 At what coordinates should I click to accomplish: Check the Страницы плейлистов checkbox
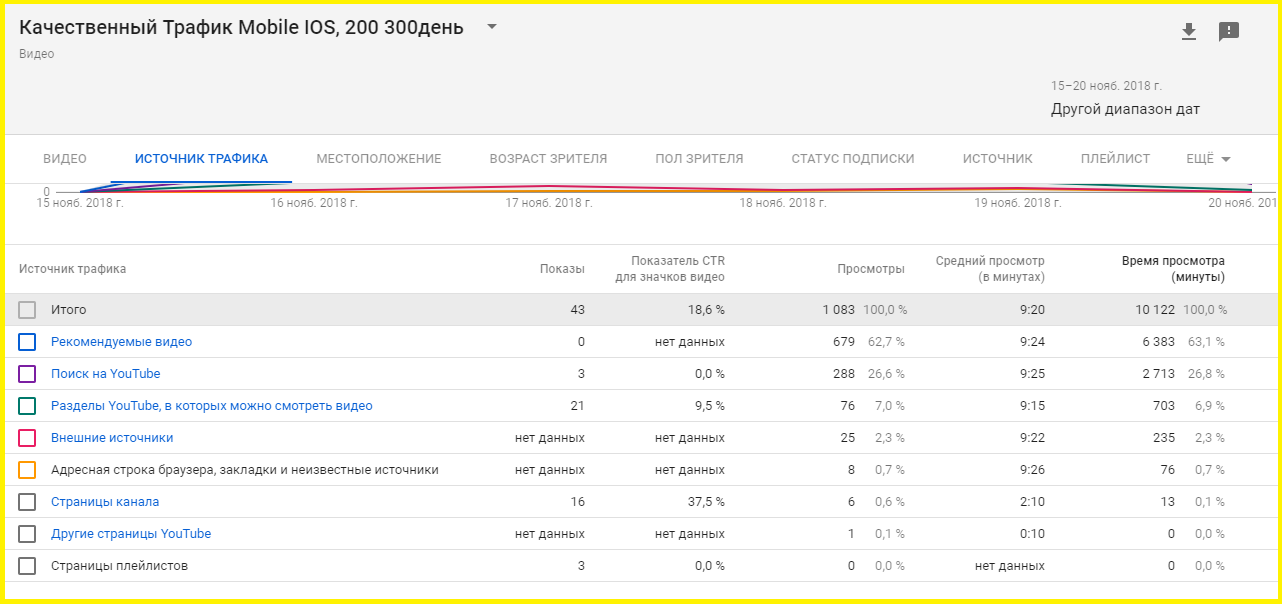27,566
